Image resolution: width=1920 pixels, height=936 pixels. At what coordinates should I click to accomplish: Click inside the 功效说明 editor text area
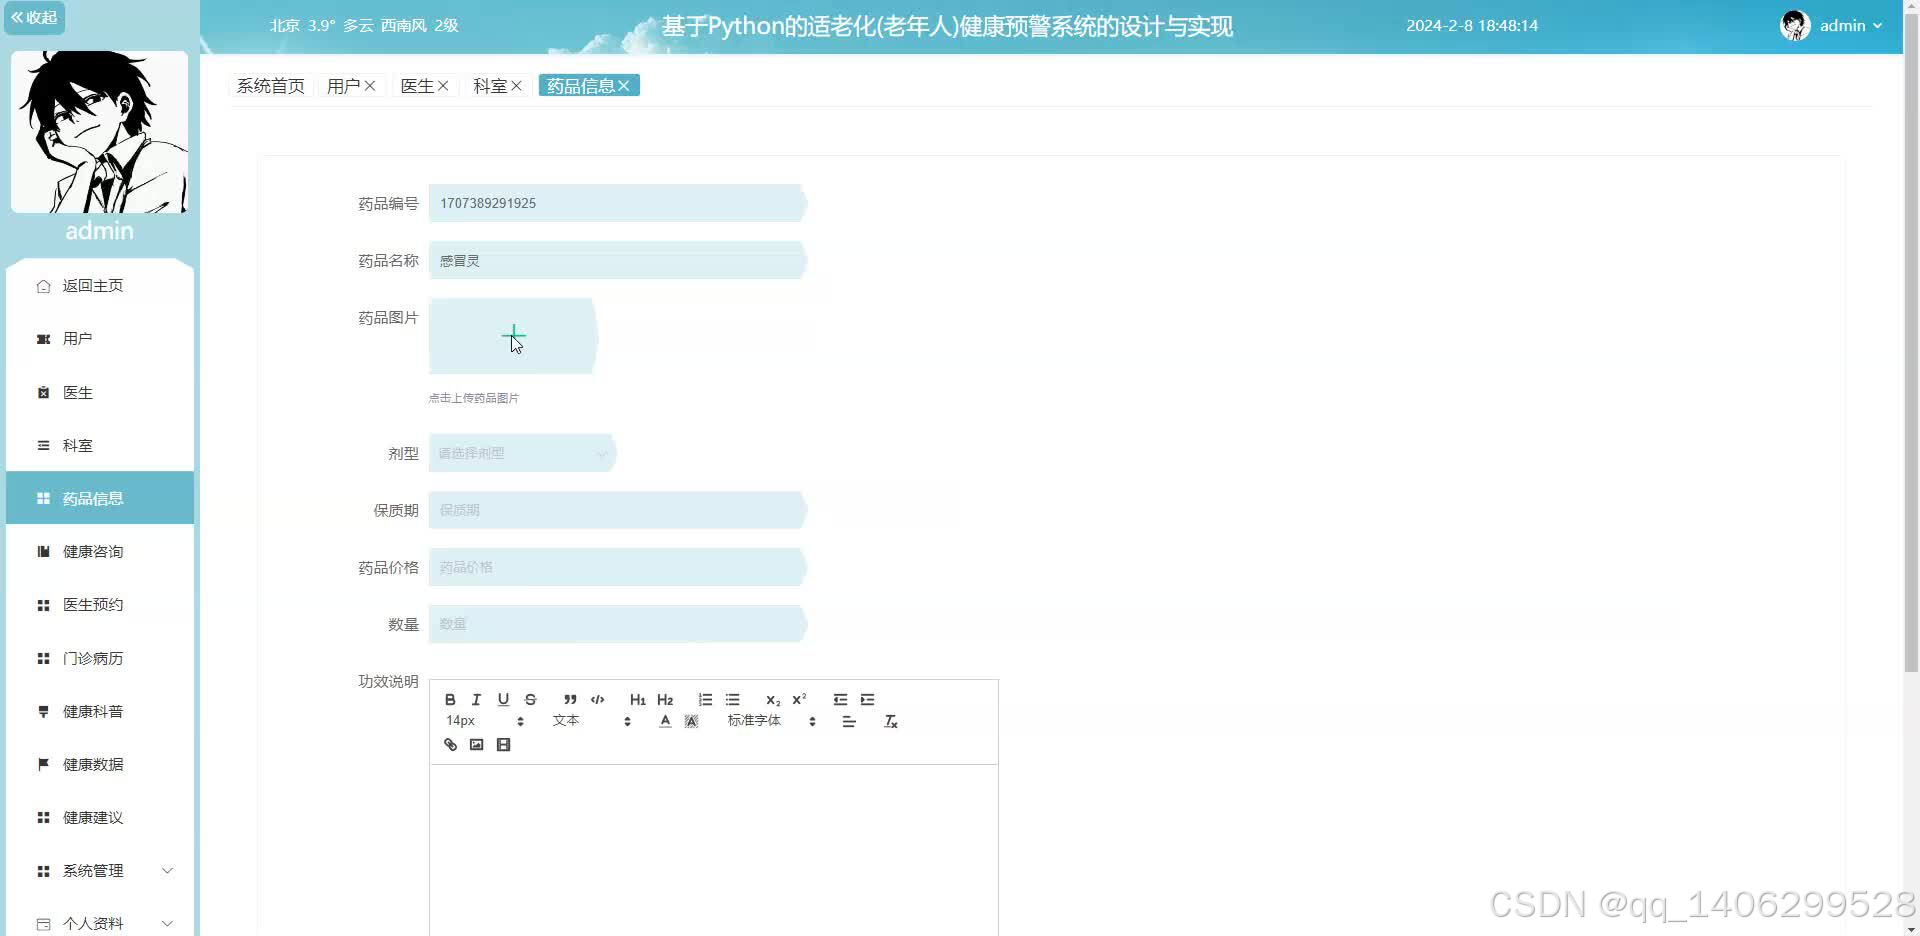tap(714, 850)
